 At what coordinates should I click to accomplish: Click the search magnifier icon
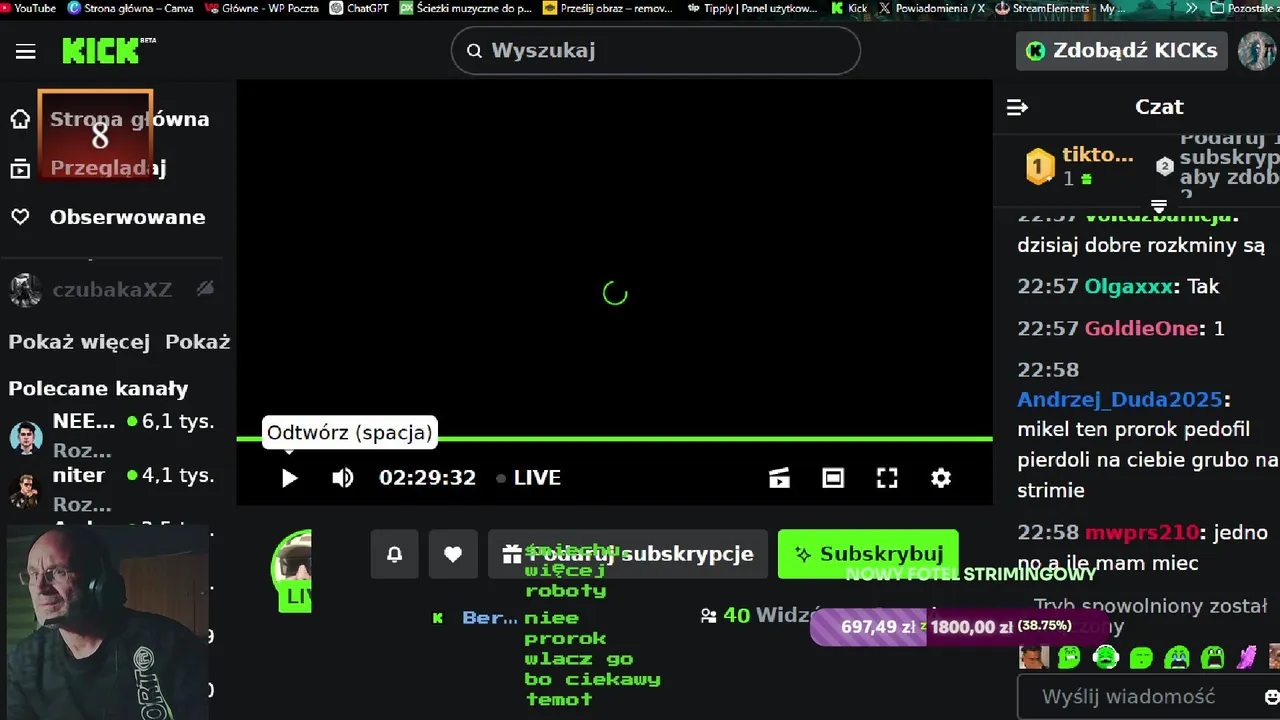tap(474, 51)
